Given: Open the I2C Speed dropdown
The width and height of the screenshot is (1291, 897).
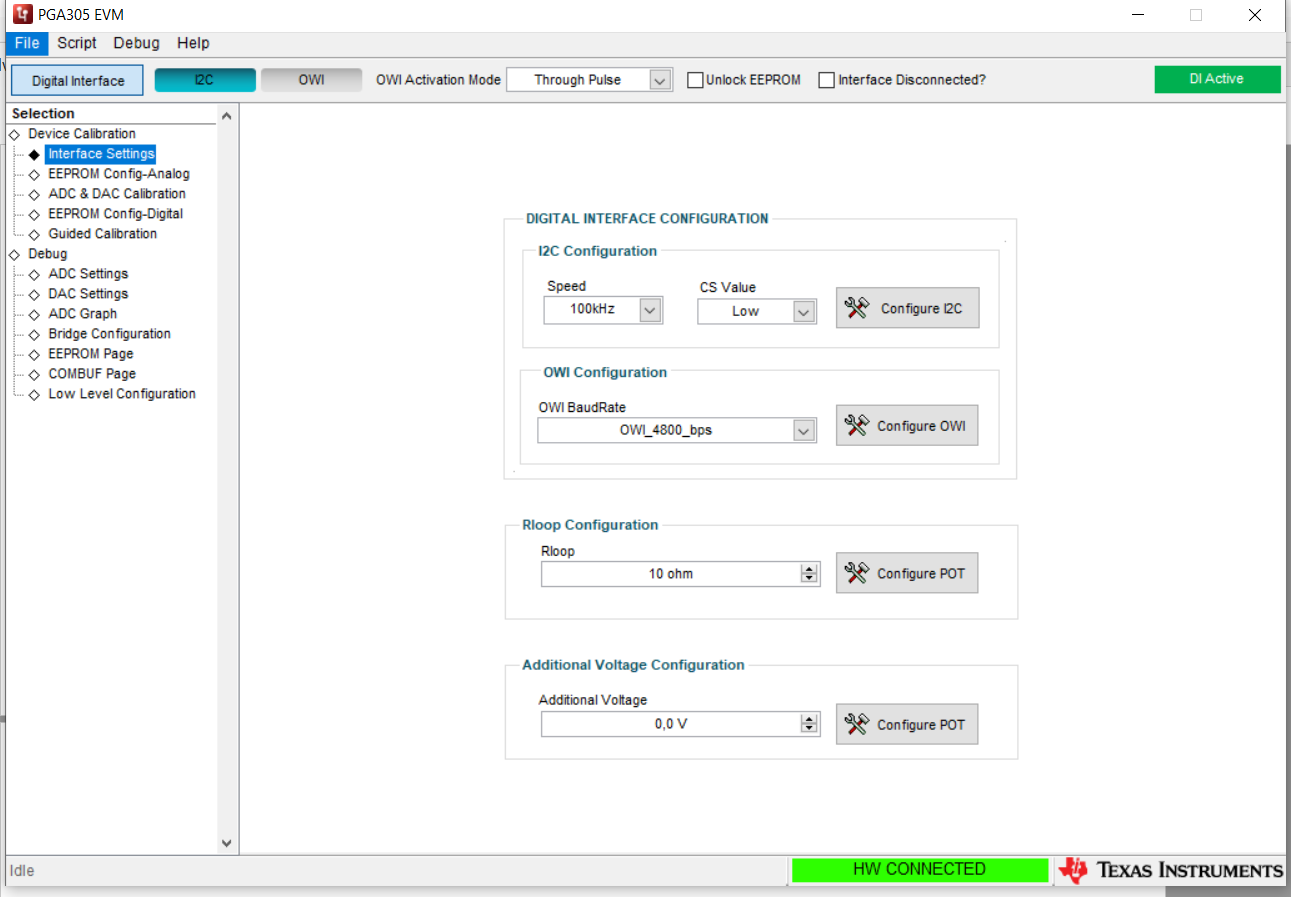Looking at the screenshot, I should [650, 310].
